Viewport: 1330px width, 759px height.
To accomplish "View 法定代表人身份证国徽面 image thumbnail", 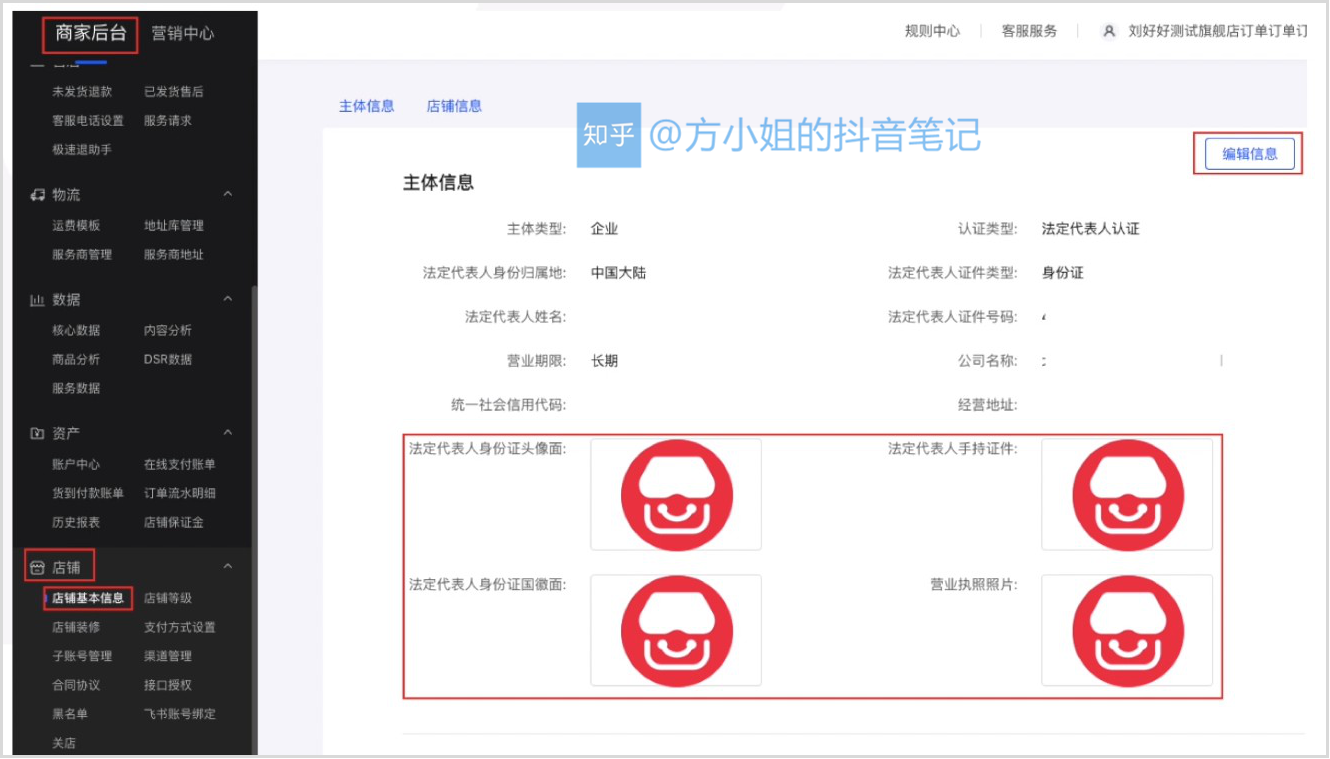I will tap(676, 630).
